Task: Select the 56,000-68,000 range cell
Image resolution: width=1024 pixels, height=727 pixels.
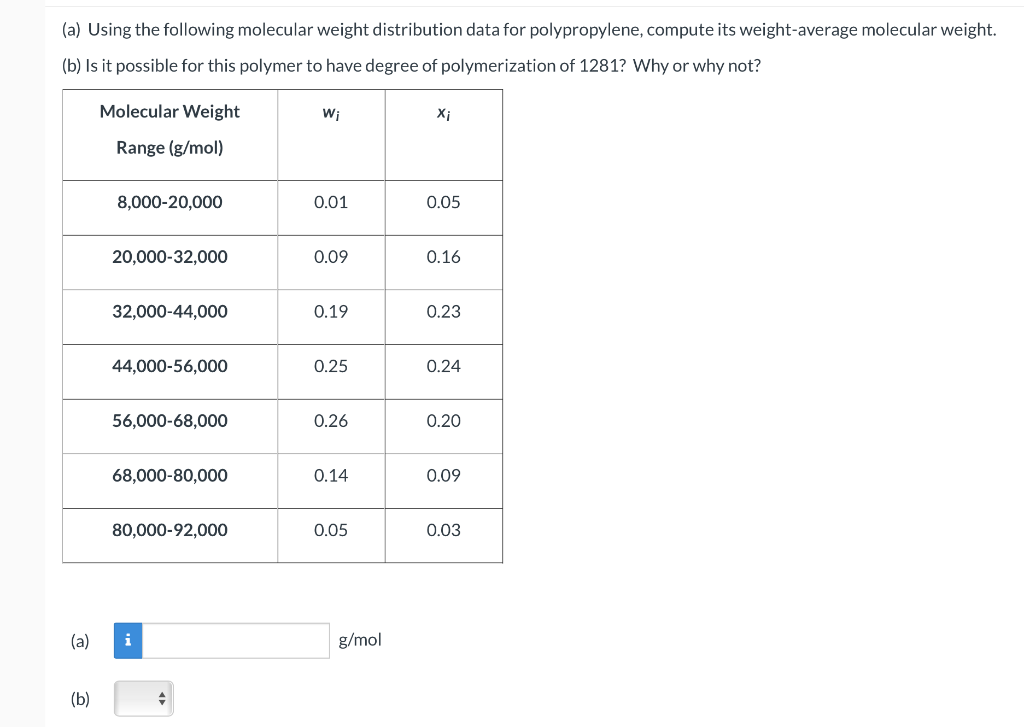Action: click(169, 421)
